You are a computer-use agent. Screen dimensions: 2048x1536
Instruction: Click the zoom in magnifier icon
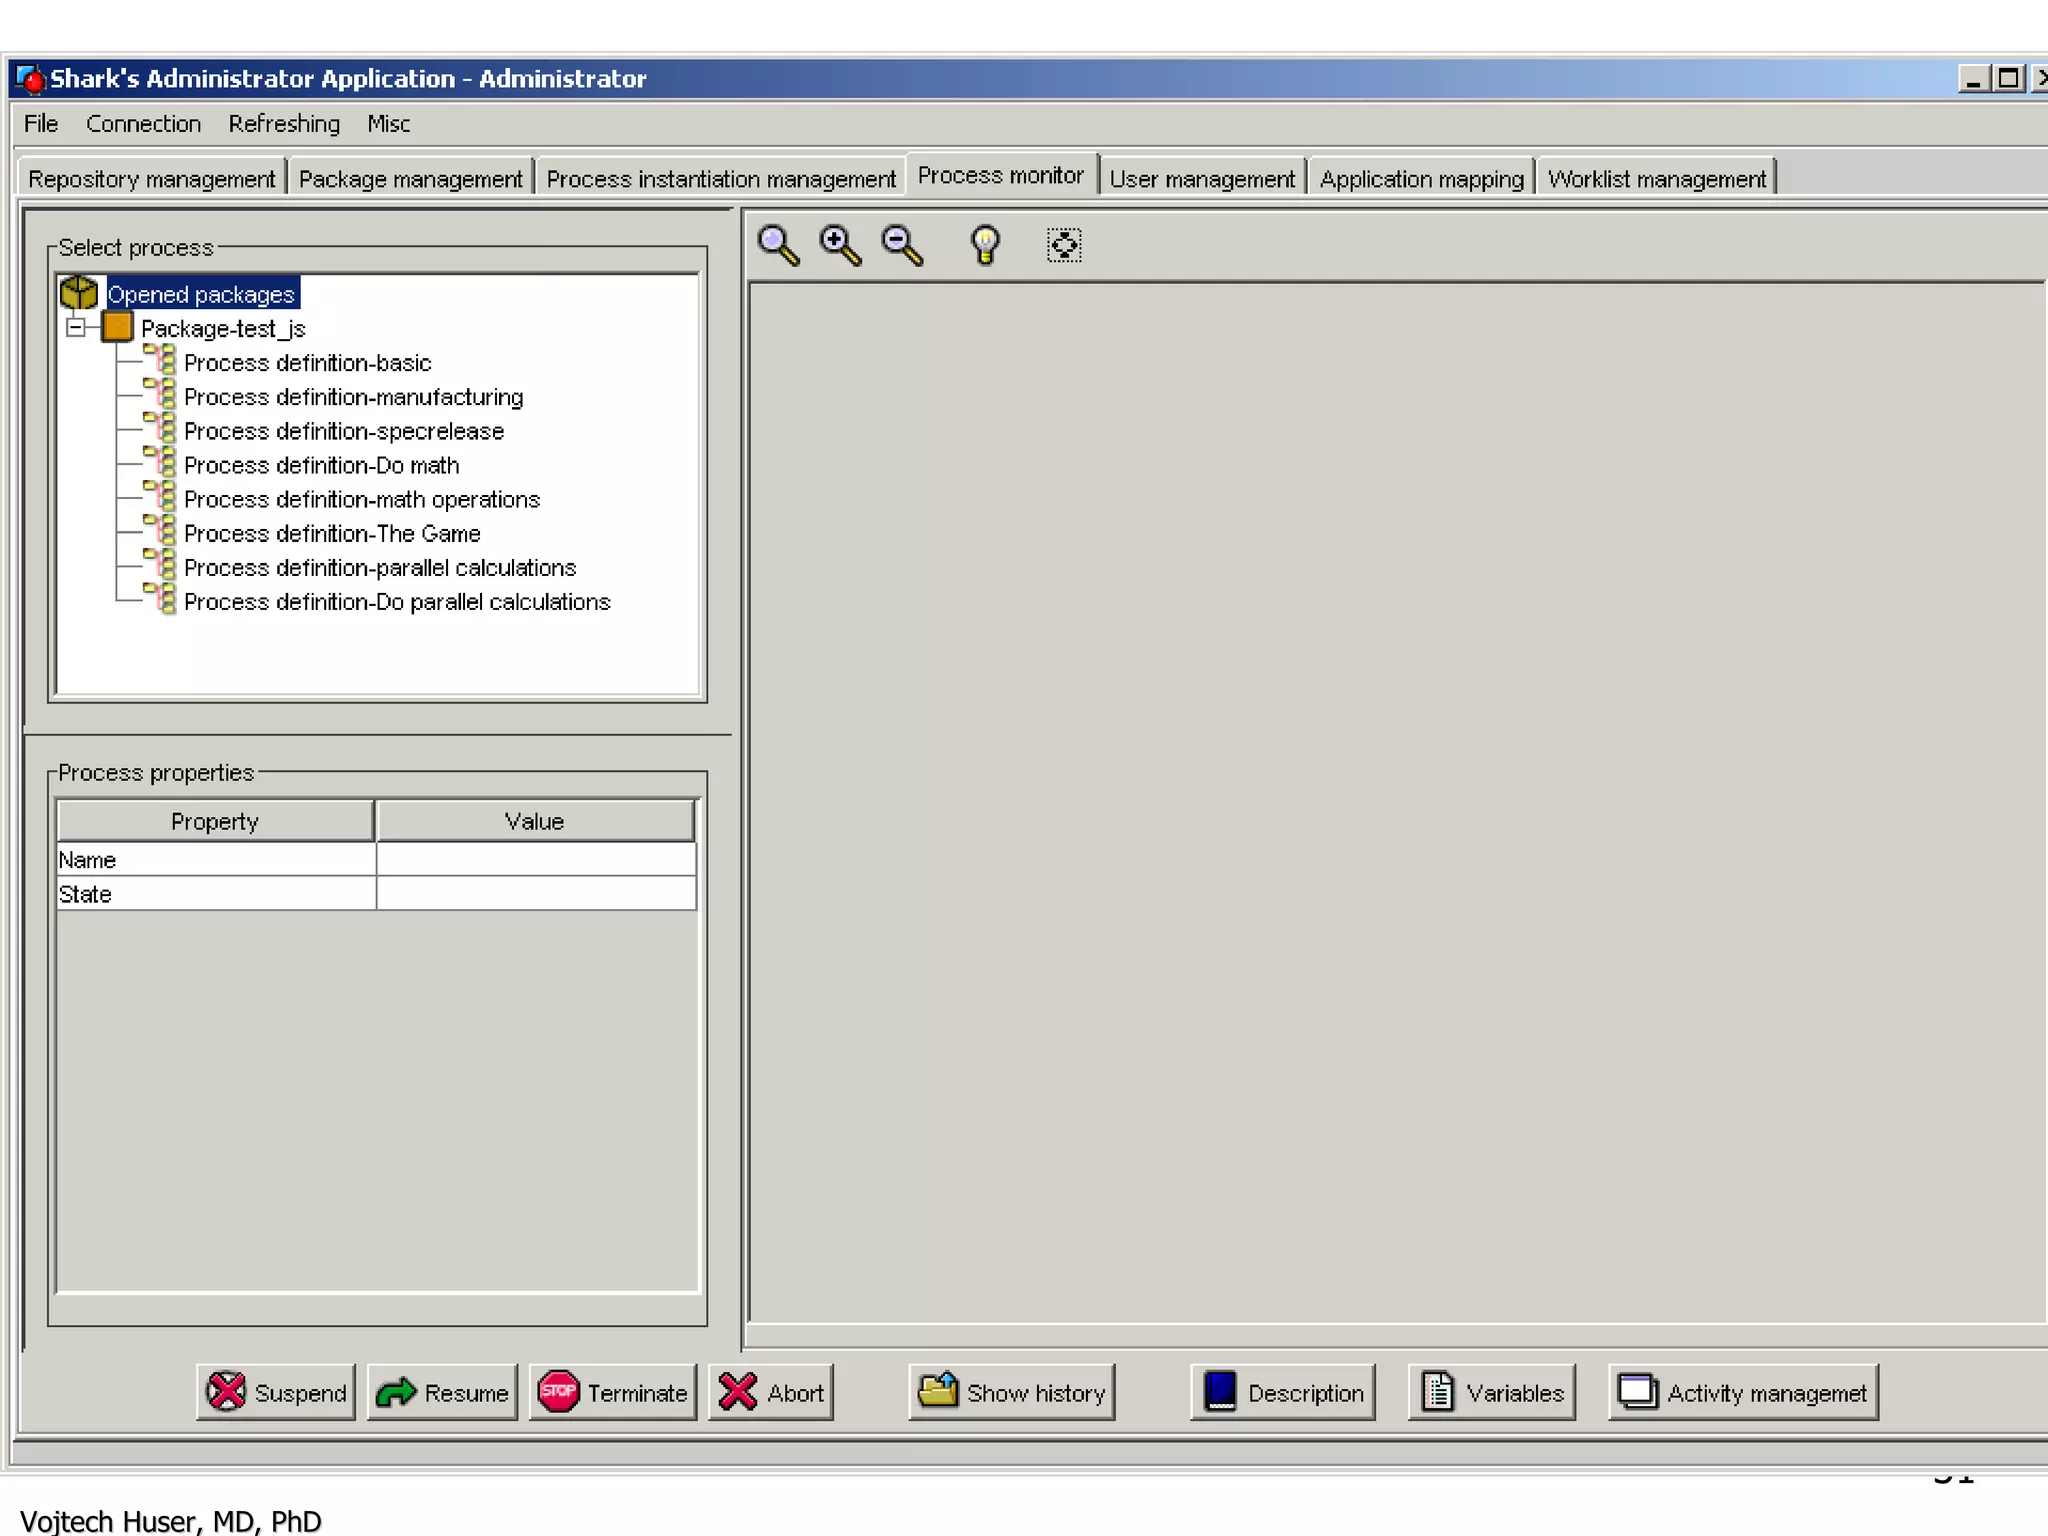pos(840,245)
